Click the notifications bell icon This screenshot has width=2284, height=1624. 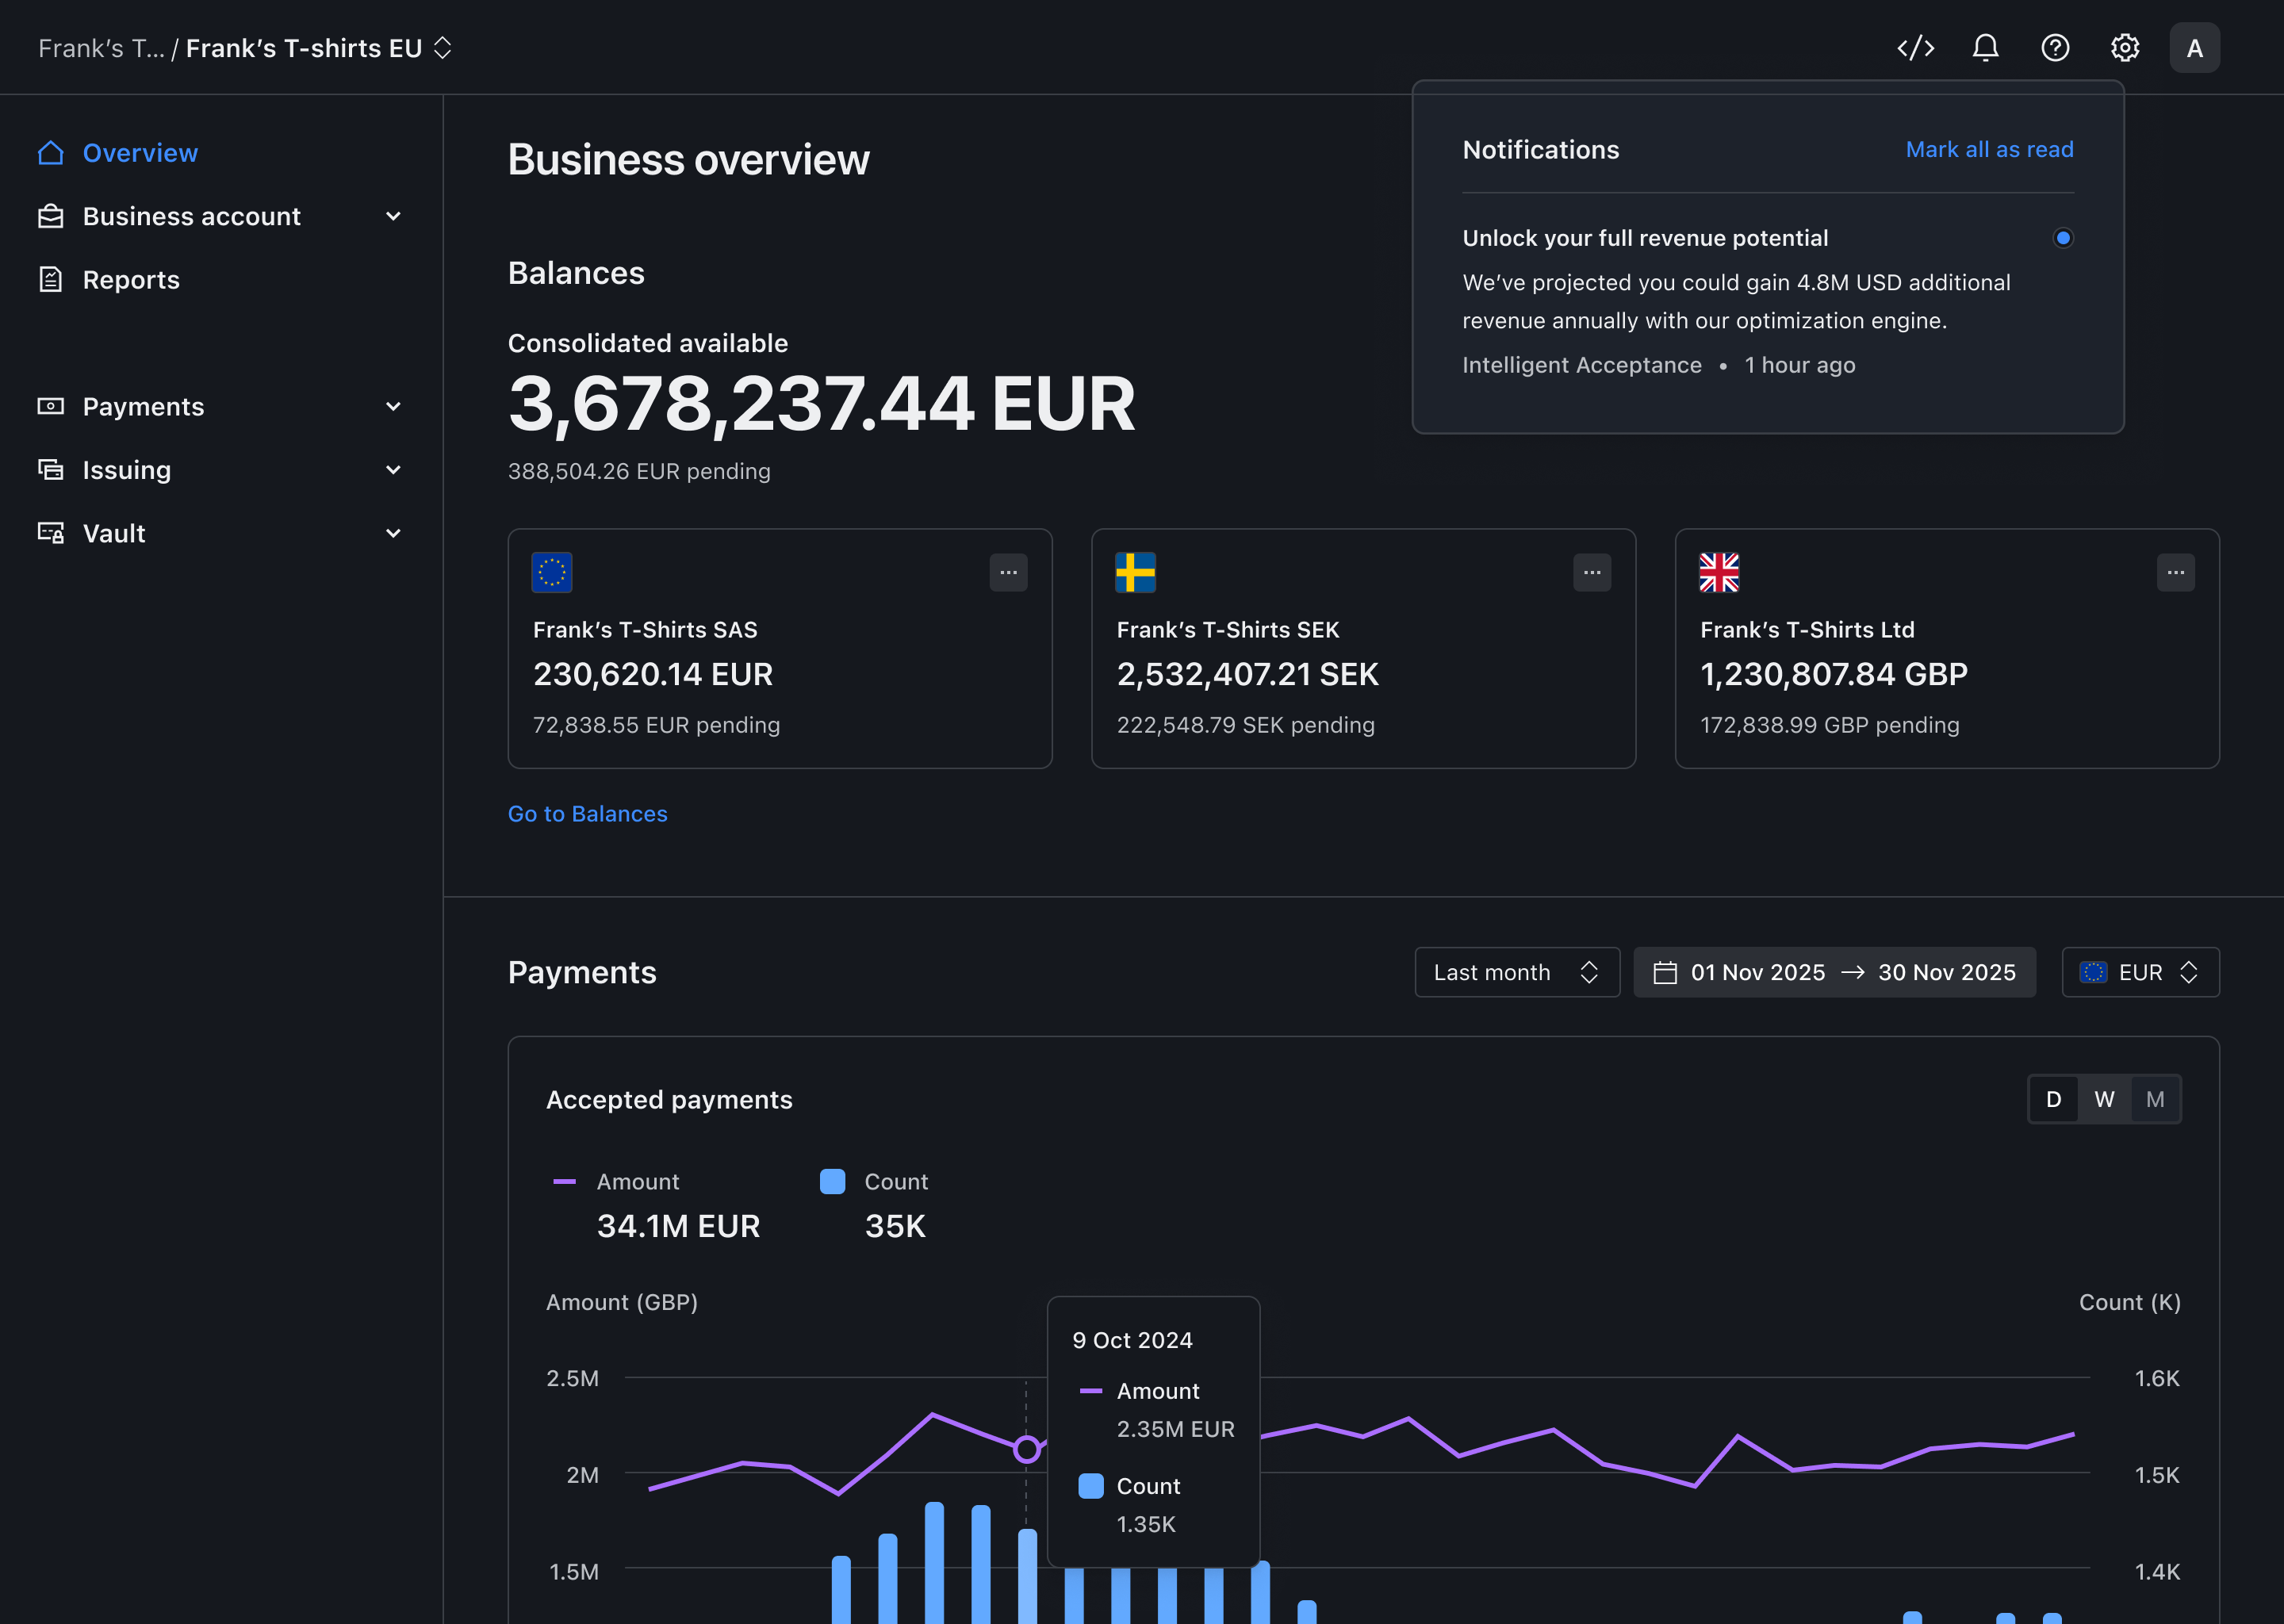pyautogui.click(x=1985, y=48)
